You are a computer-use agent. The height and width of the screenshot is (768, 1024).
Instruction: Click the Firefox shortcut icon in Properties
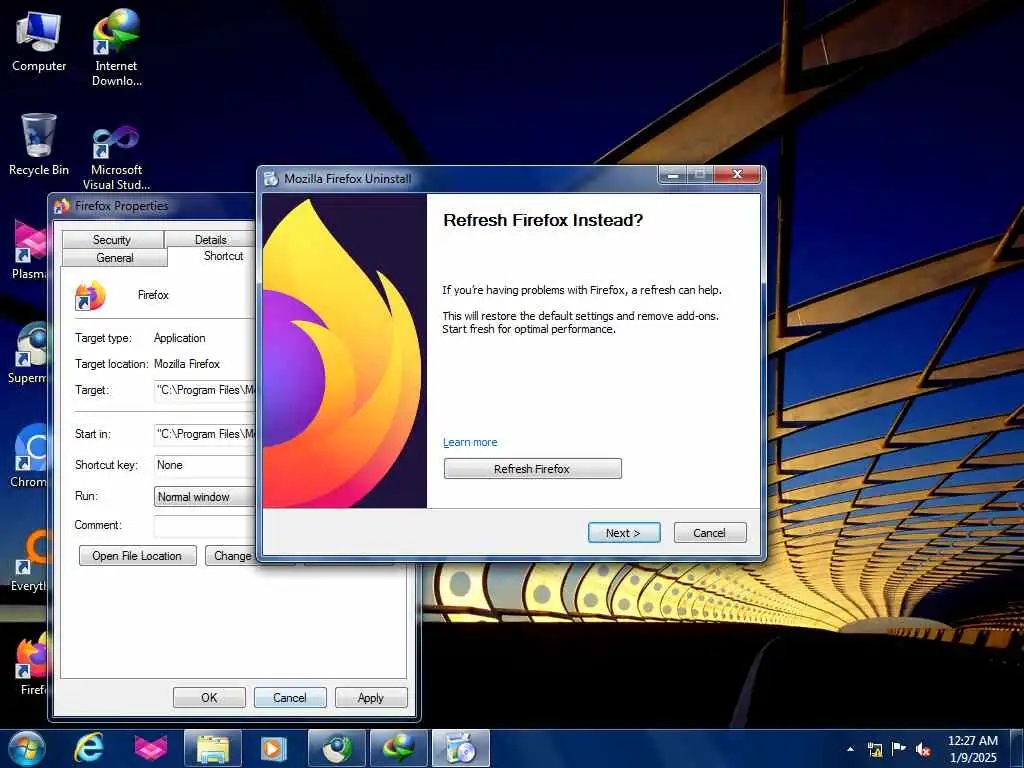pos(90,296)
